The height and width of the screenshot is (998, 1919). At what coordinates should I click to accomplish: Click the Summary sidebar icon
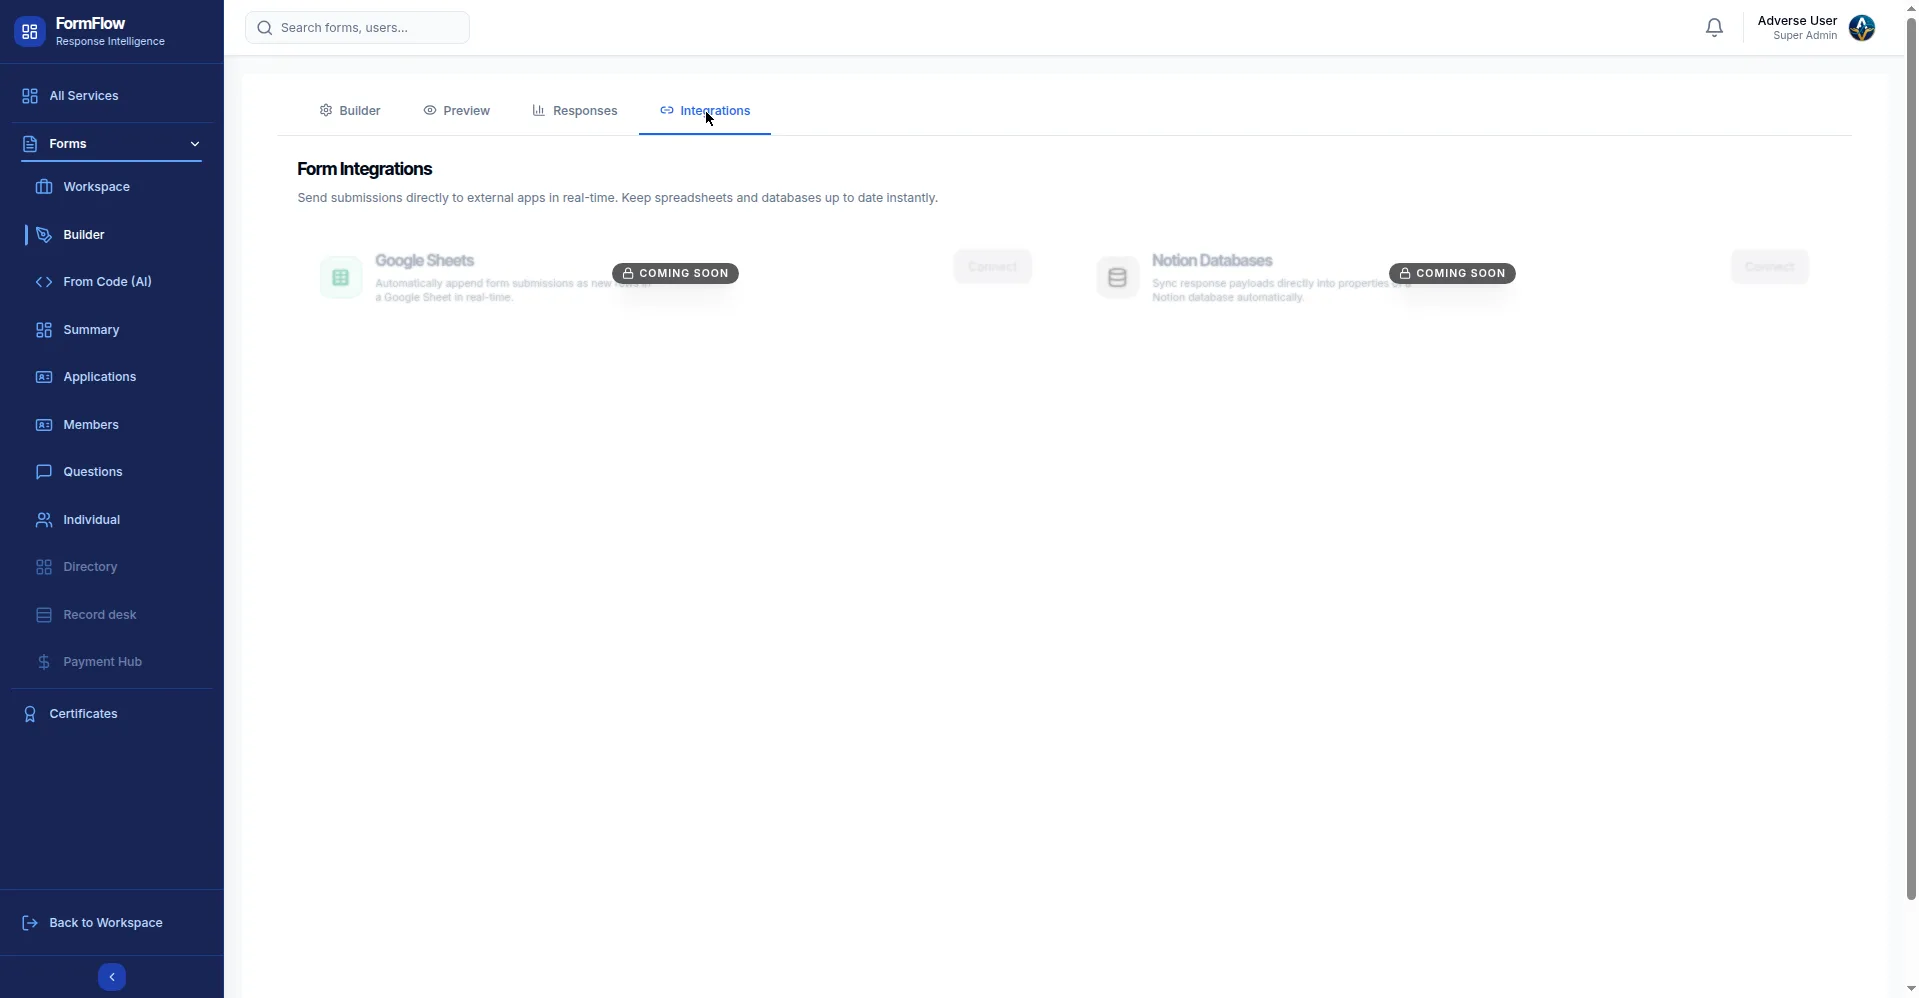(x=44, y=330)
